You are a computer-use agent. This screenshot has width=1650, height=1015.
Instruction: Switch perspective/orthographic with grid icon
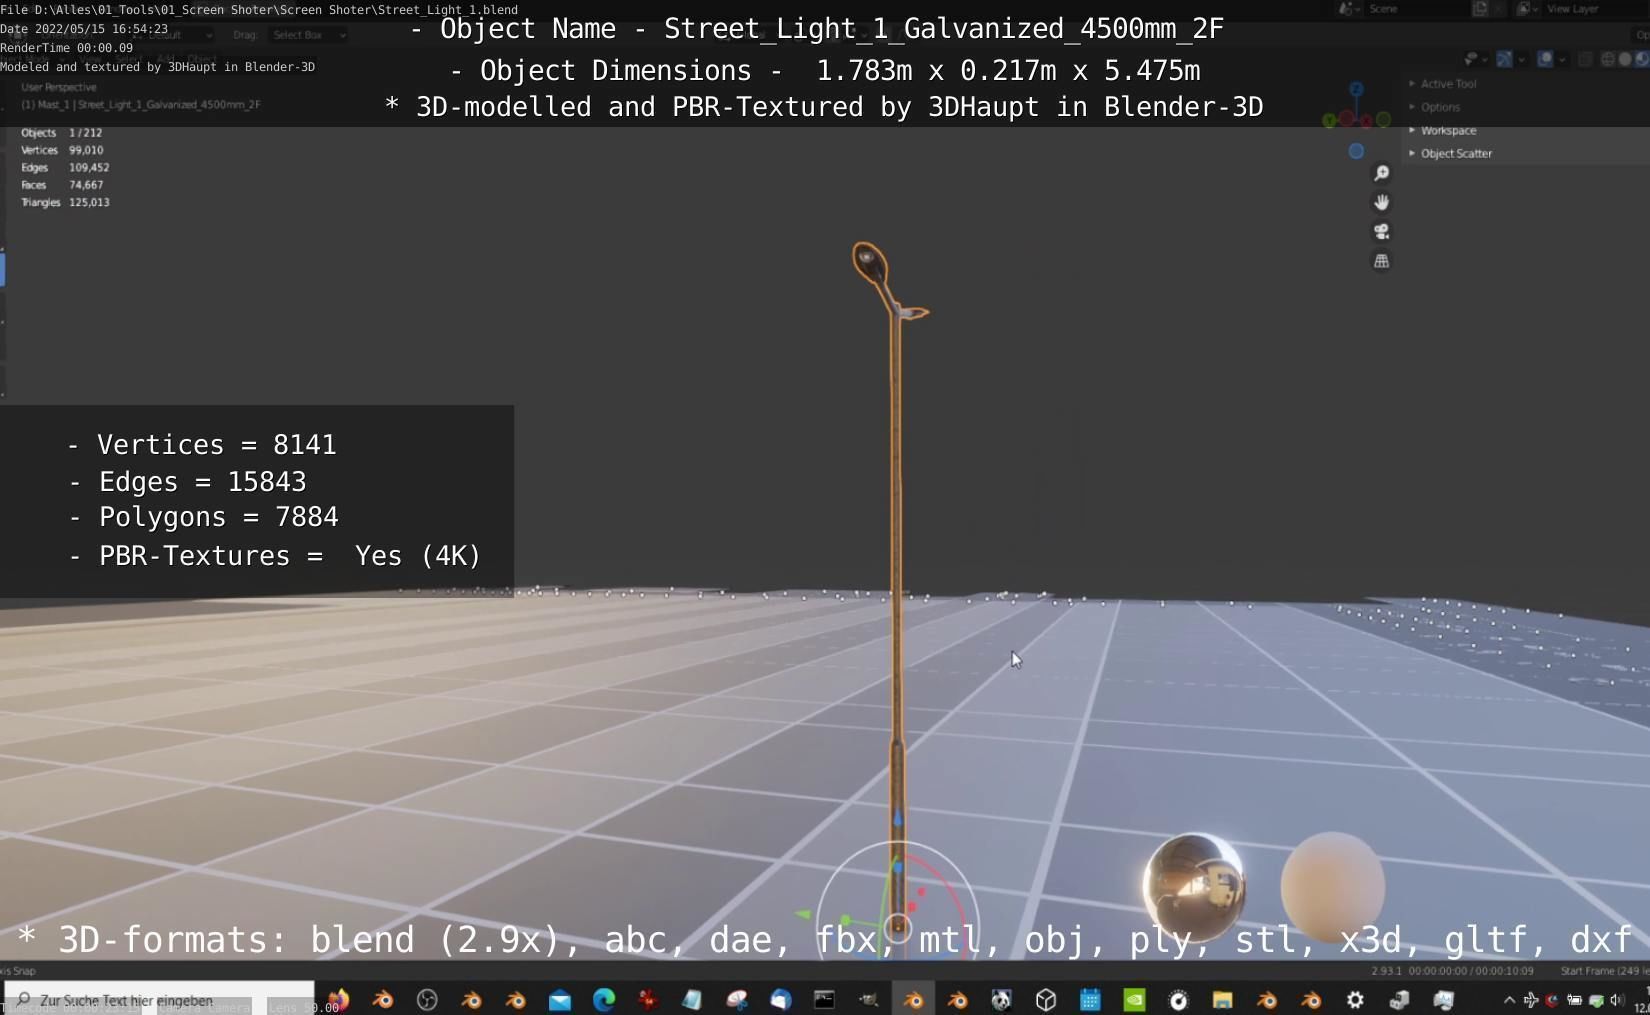[1381, 261]
